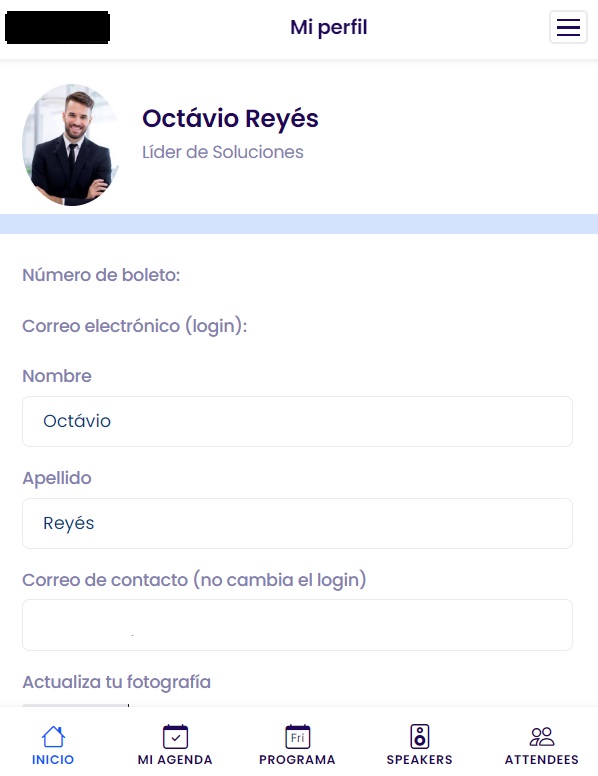This screenshot has height=776, width=598.
Task: Click the blacked-out logo in the header
Action: click(x=57, y=27)
